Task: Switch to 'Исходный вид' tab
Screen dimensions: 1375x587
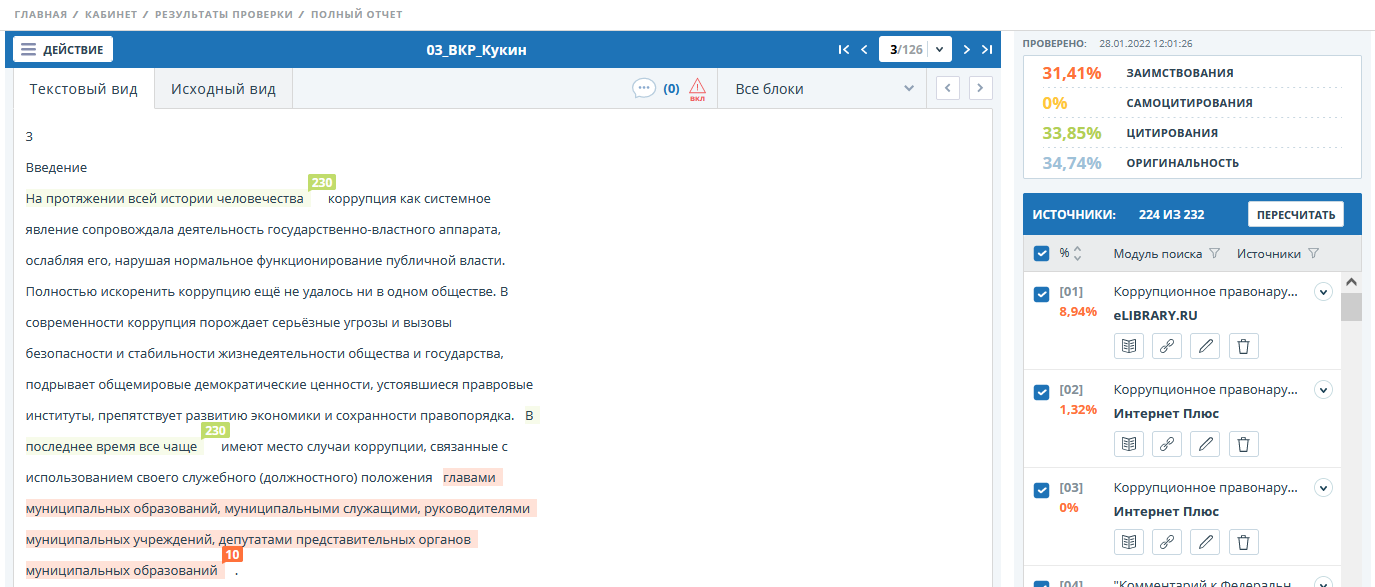Action: point(223,89)
